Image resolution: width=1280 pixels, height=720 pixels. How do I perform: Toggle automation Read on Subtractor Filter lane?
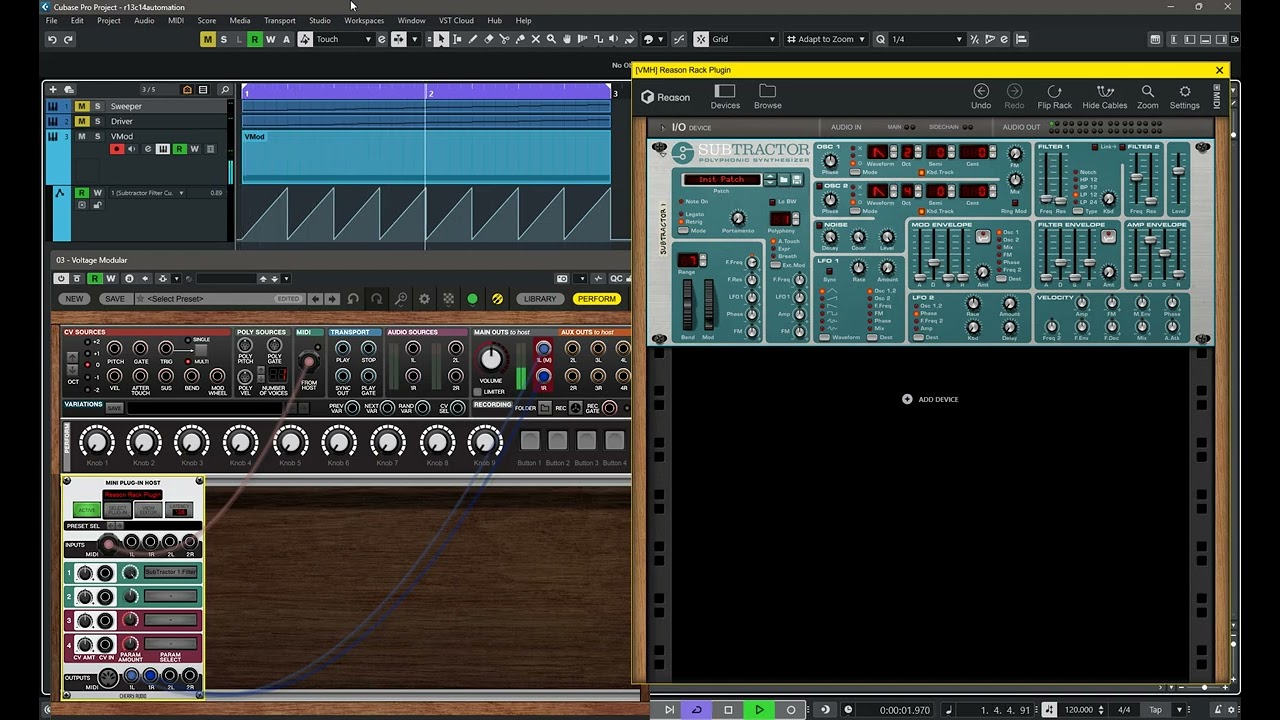[82, 193]
